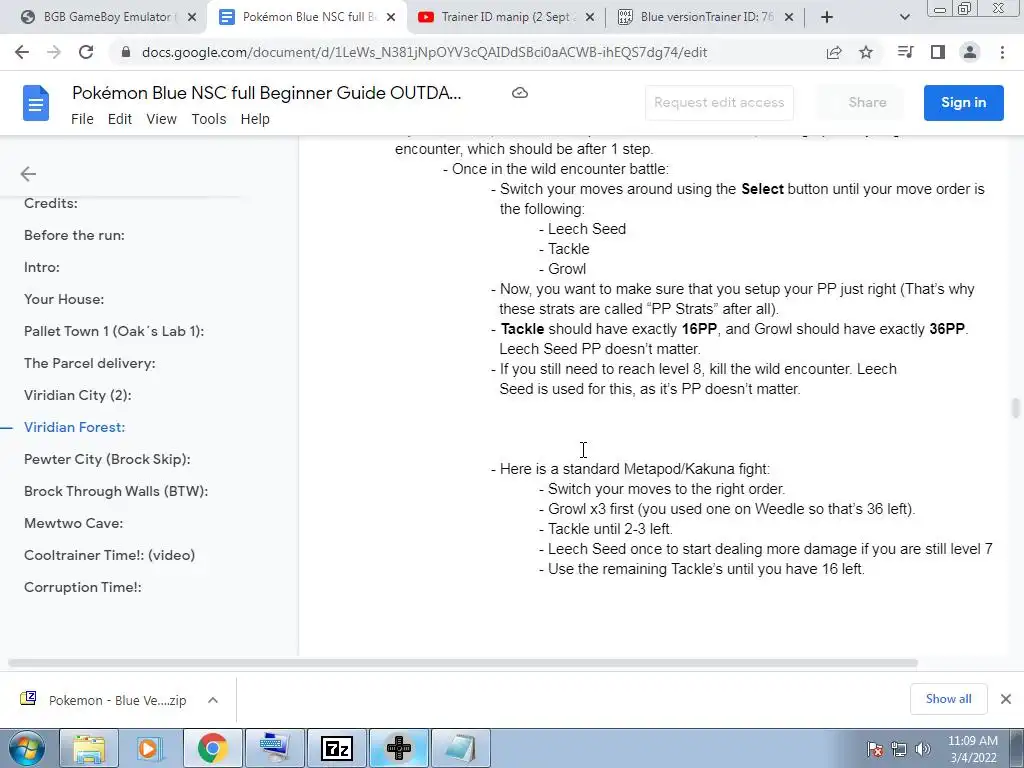The width and height of the screenshot is (1024, 768).
Task: Open the media control icon in Chrome toolbar
Action: coord(905,52)
